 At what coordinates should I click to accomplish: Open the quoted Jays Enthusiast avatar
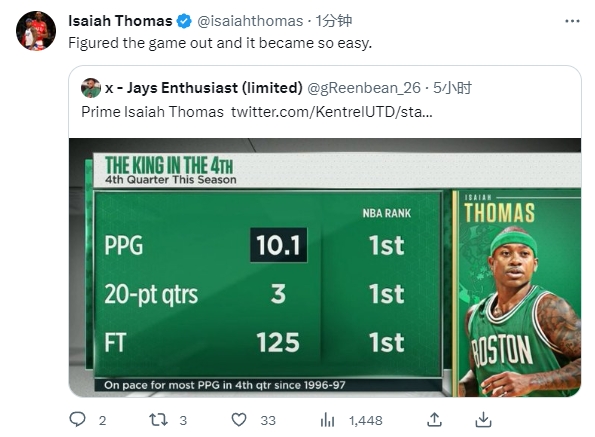[x=91, y=88]
